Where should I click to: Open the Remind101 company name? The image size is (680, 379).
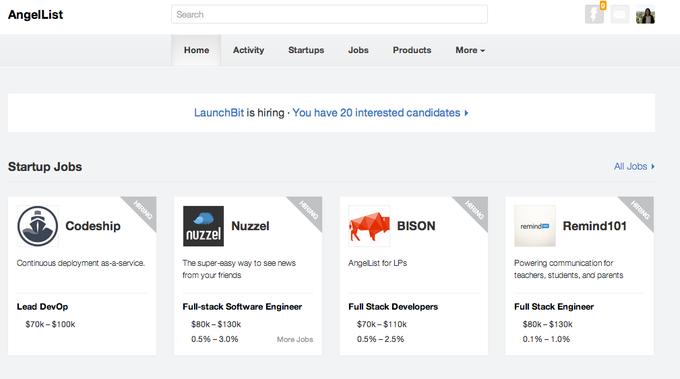tap(595, 226)
